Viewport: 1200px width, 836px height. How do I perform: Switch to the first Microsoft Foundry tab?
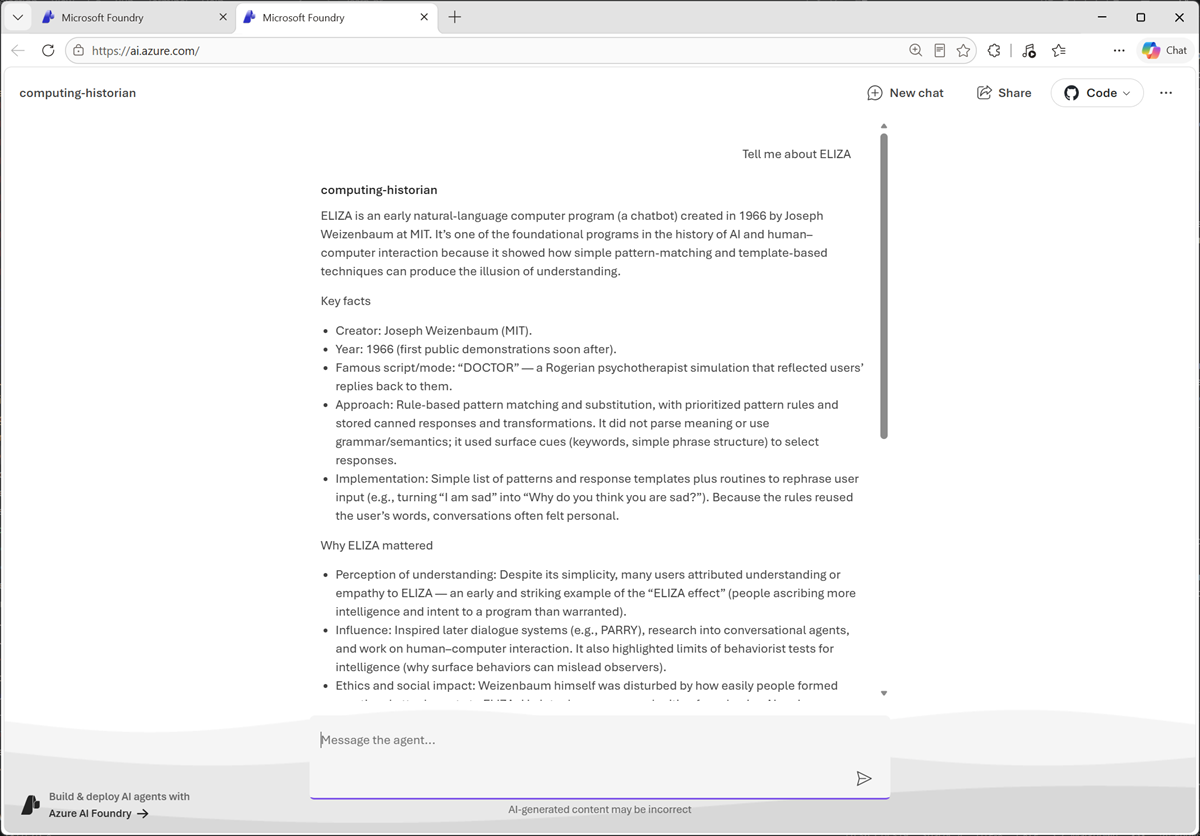click(x=136, y=17)
